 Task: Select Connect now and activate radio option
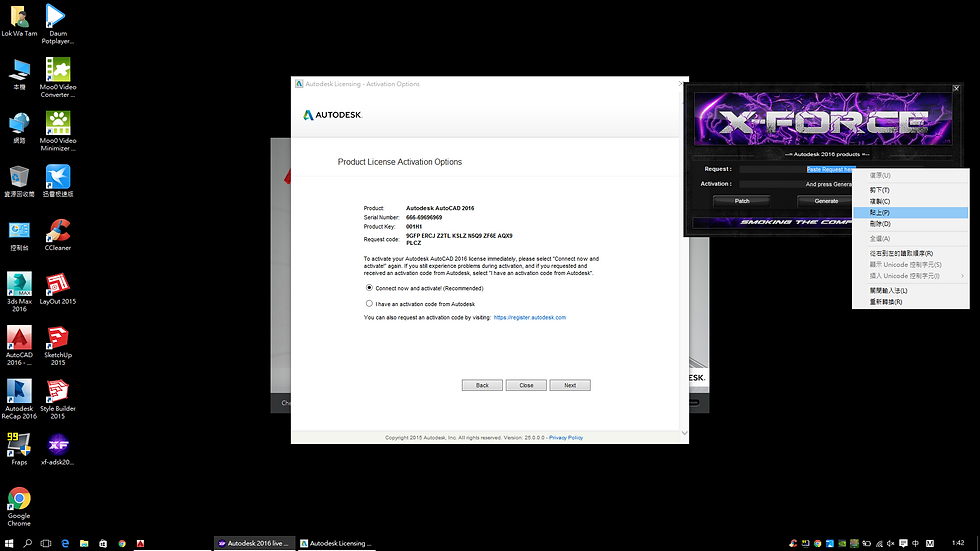point(369,288)
